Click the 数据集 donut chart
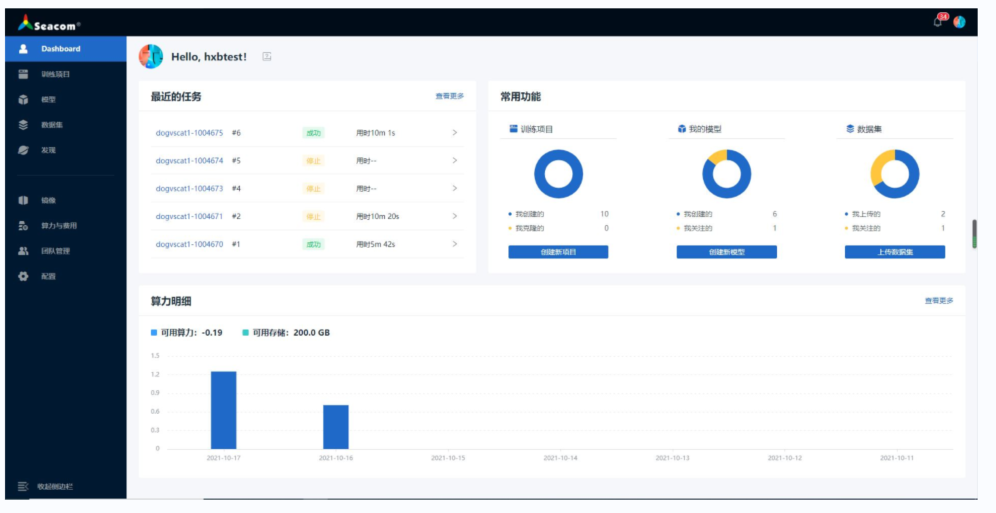 click(895, 174)
